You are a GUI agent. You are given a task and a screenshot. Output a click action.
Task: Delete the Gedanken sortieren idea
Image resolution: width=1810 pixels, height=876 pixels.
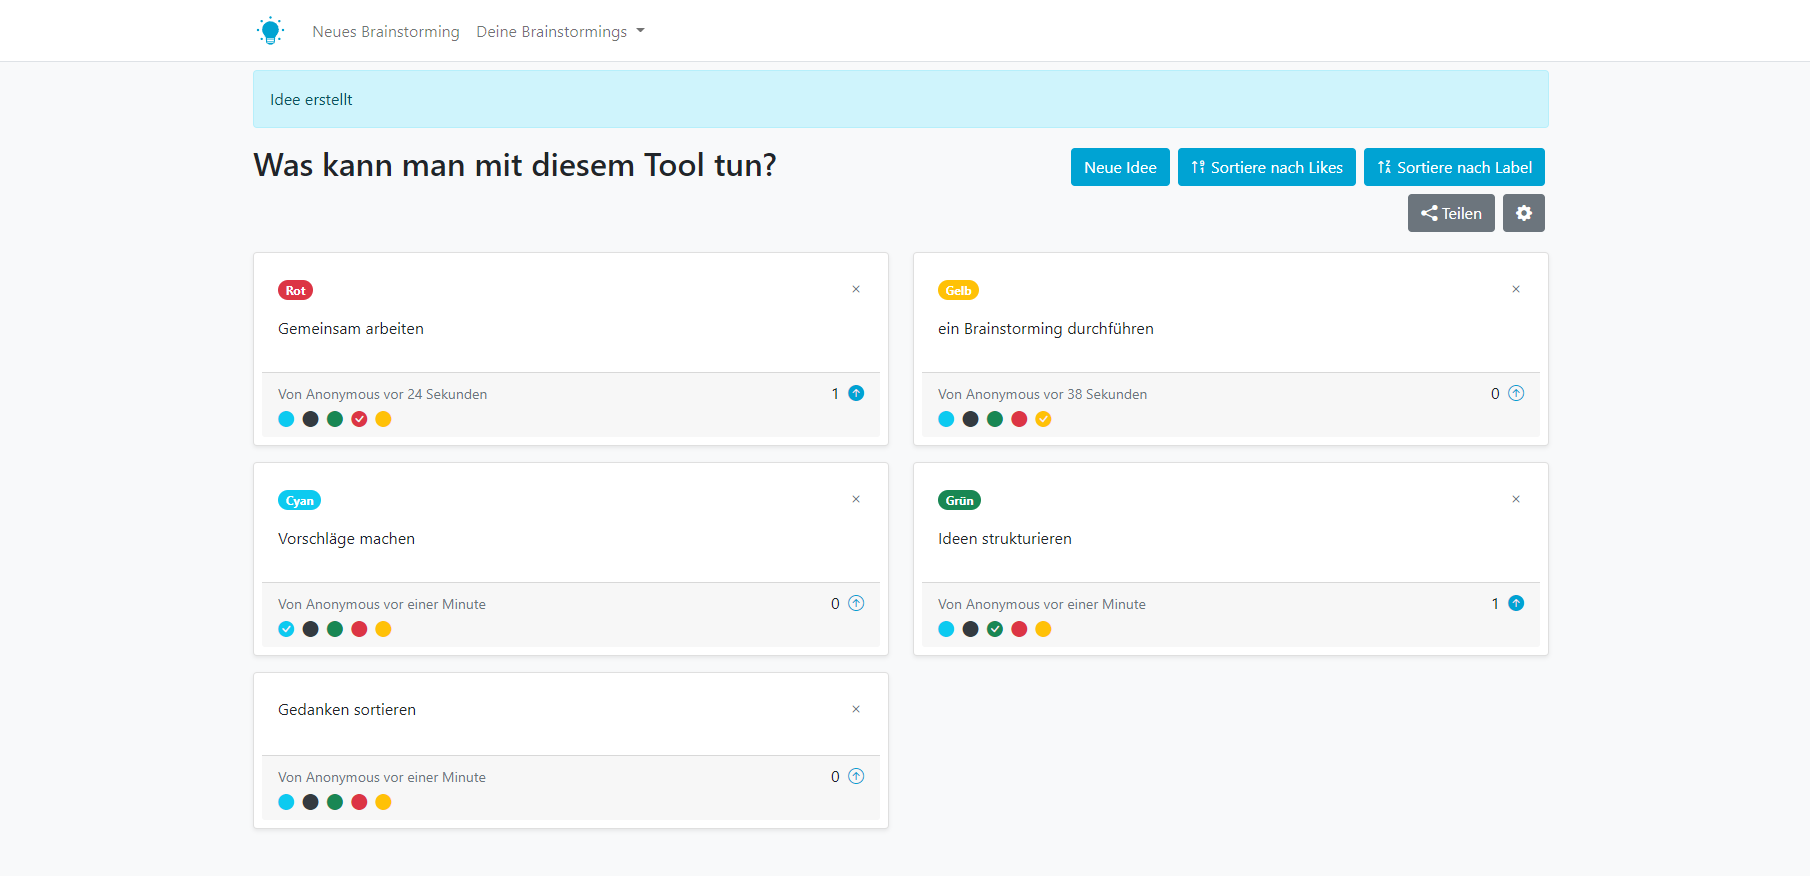click(x=856, y=709)
